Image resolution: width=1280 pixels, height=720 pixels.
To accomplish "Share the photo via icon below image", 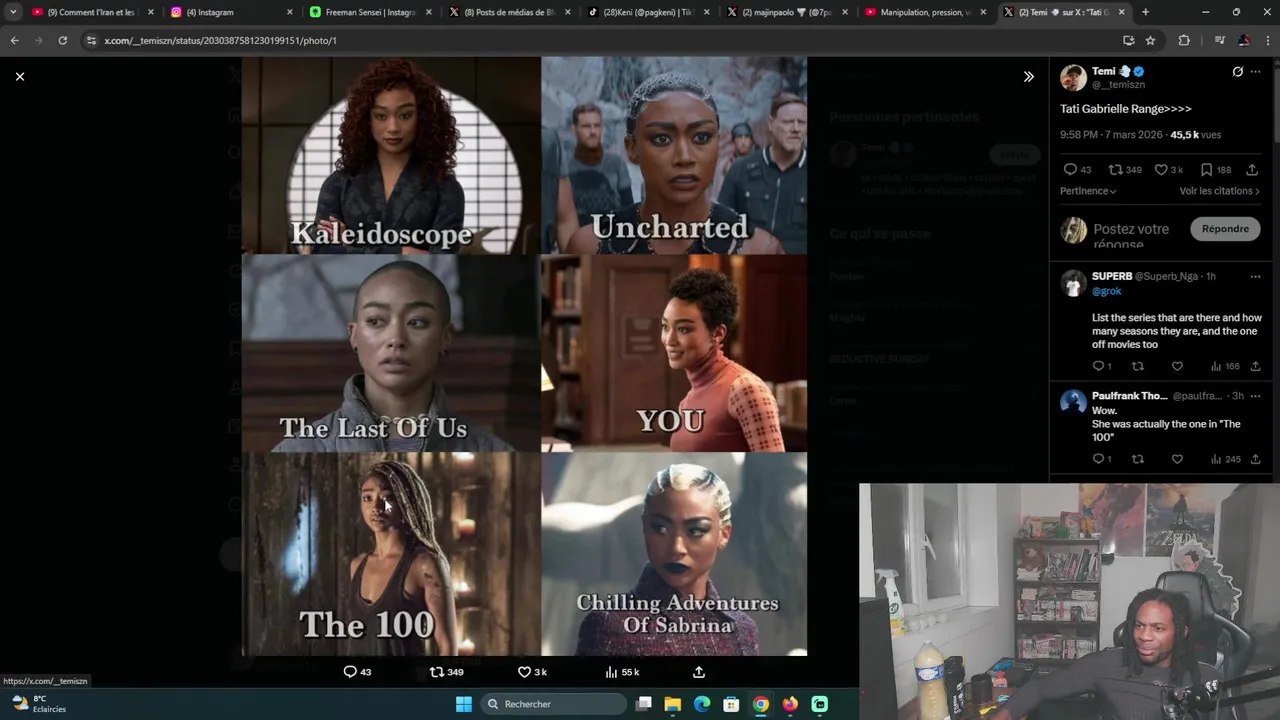I will pyautogui.click(x=699, y=672).
